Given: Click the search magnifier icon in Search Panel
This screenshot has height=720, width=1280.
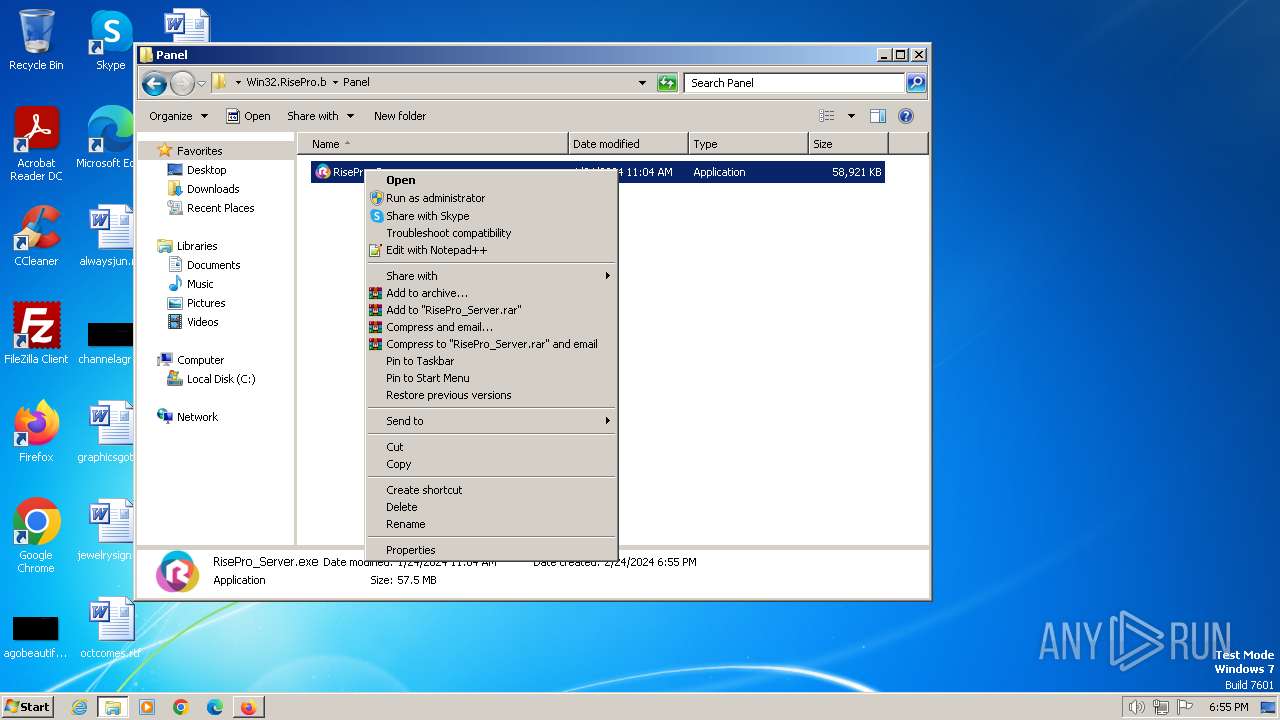Looking at the screenshot, I should 915,83.
